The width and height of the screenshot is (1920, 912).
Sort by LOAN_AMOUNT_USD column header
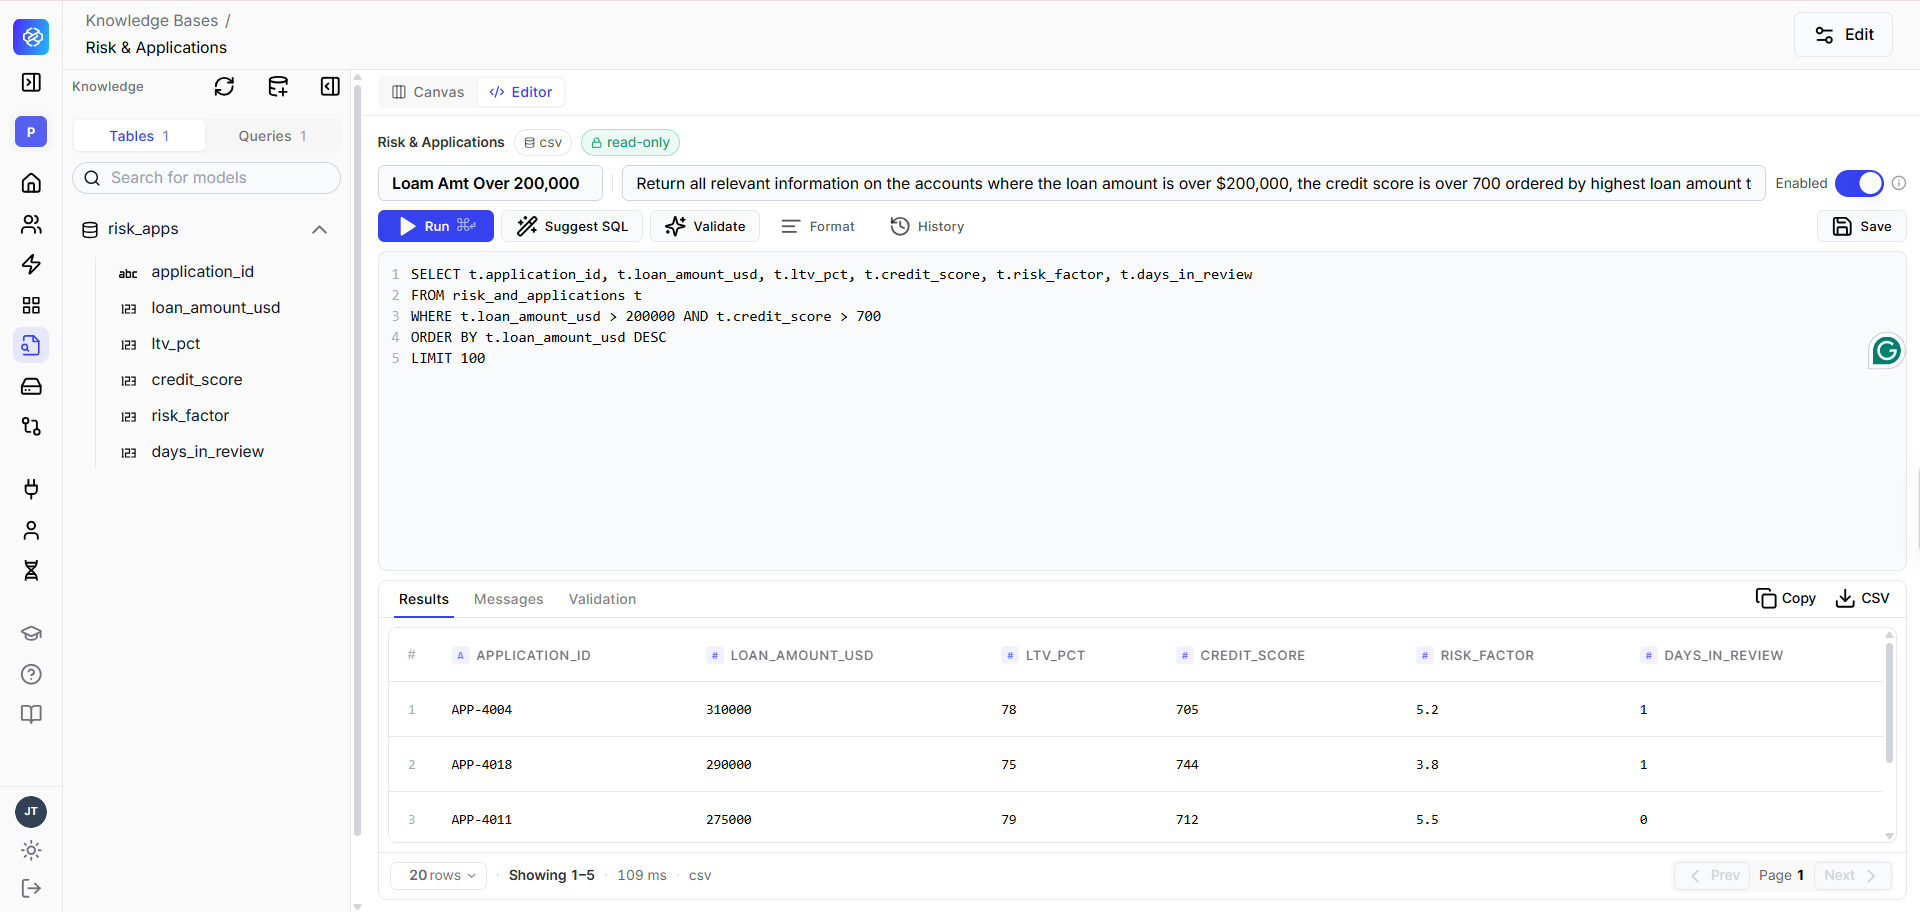click(x=791, y=655)
